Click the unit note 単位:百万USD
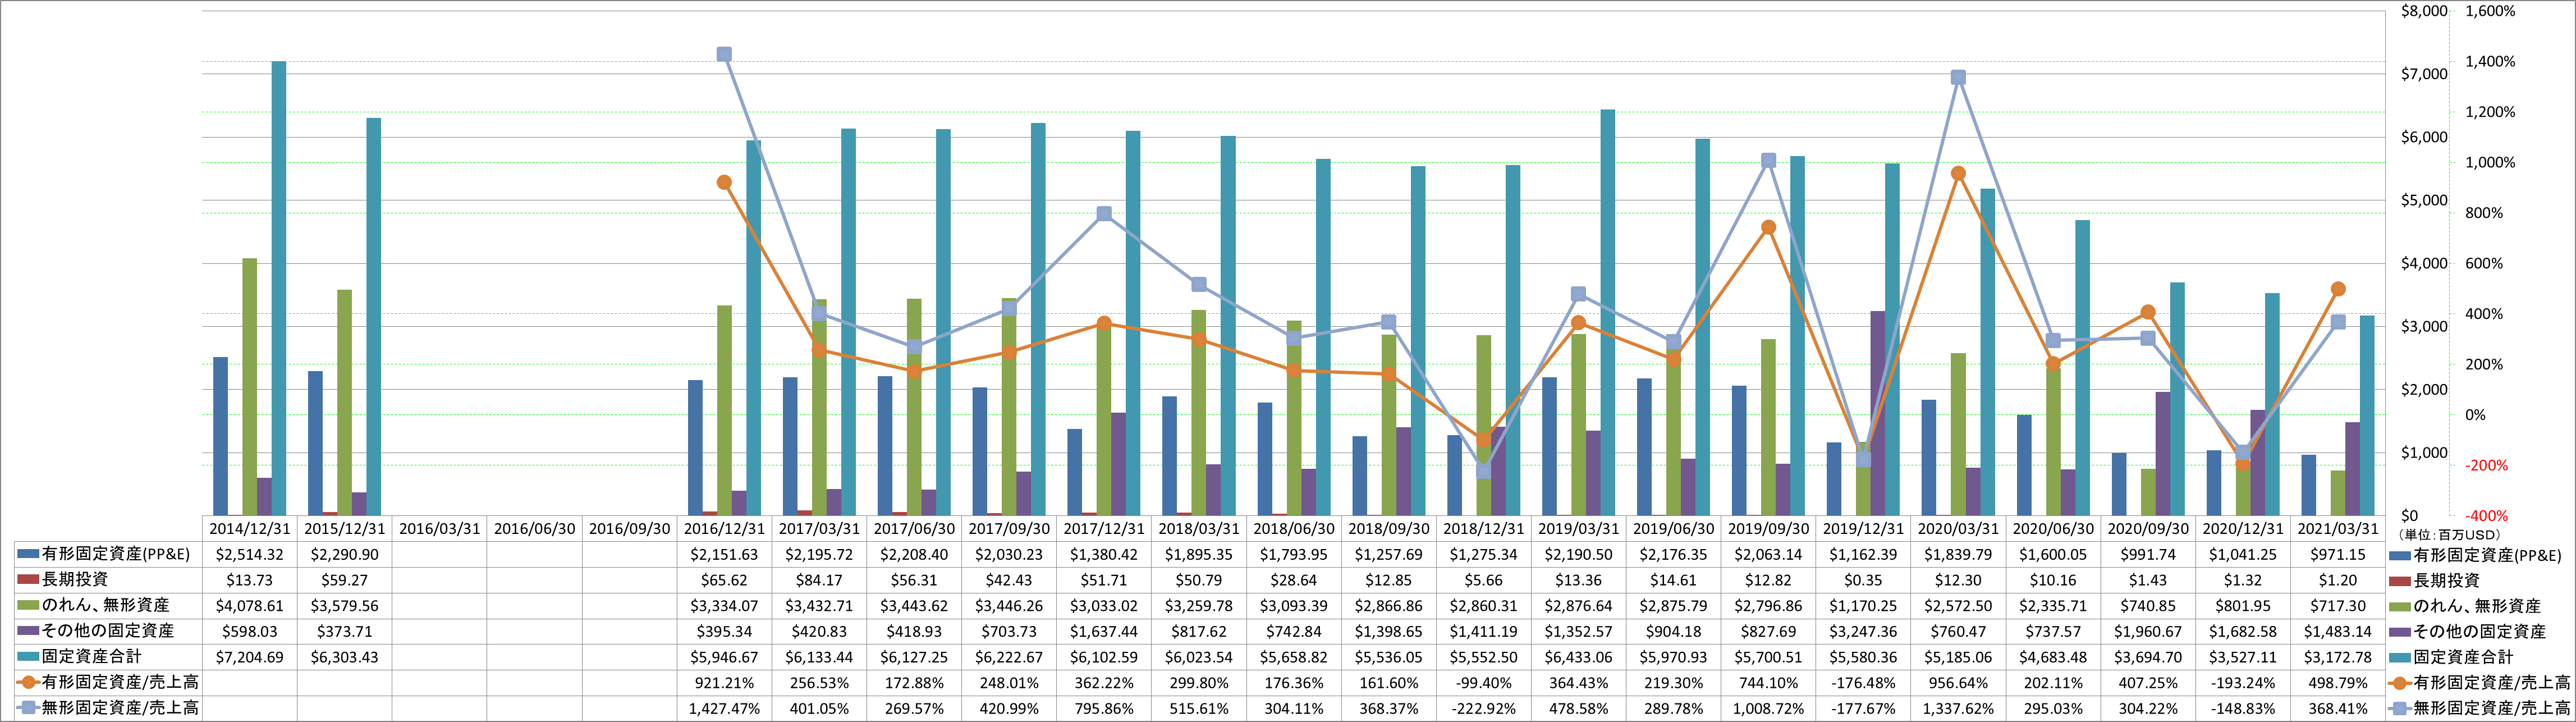The width and height of the screenshot is (2576, 722). tap(2449, 534)
